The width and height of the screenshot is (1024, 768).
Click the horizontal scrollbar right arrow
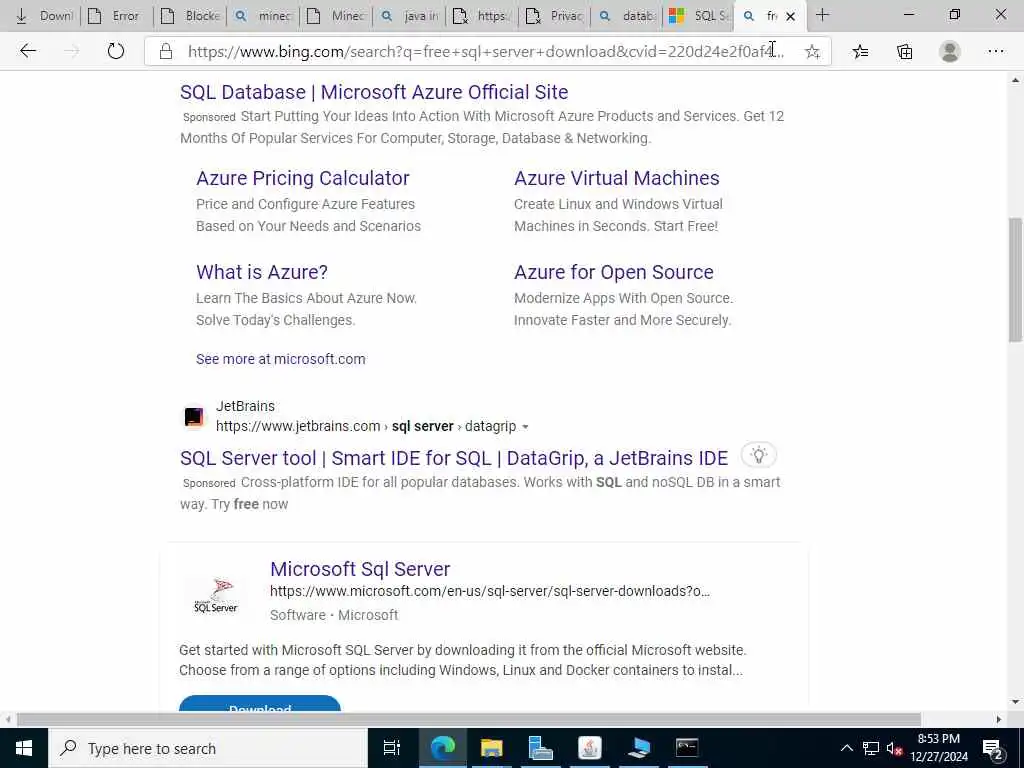coord(999,720)
